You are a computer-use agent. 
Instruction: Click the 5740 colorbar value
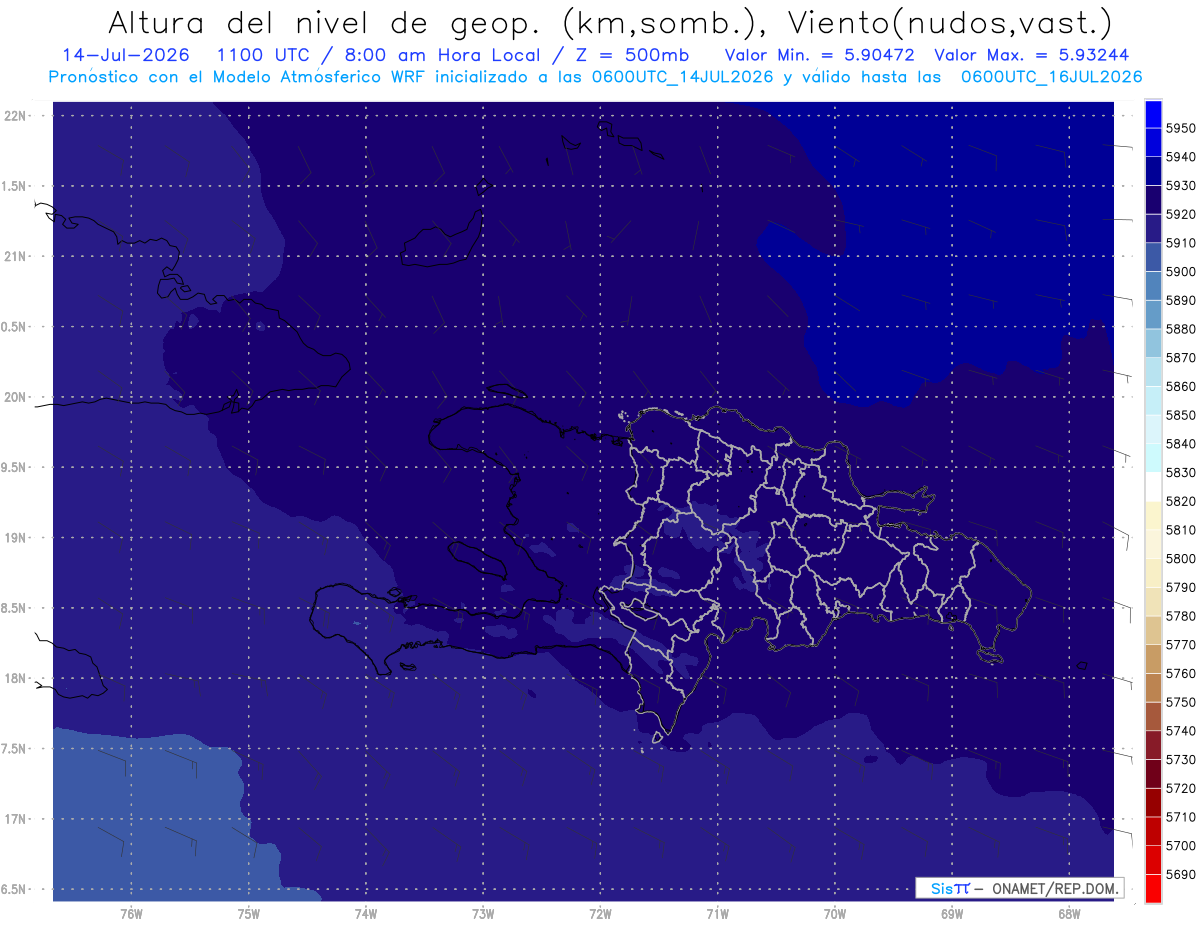(1181, 731)
